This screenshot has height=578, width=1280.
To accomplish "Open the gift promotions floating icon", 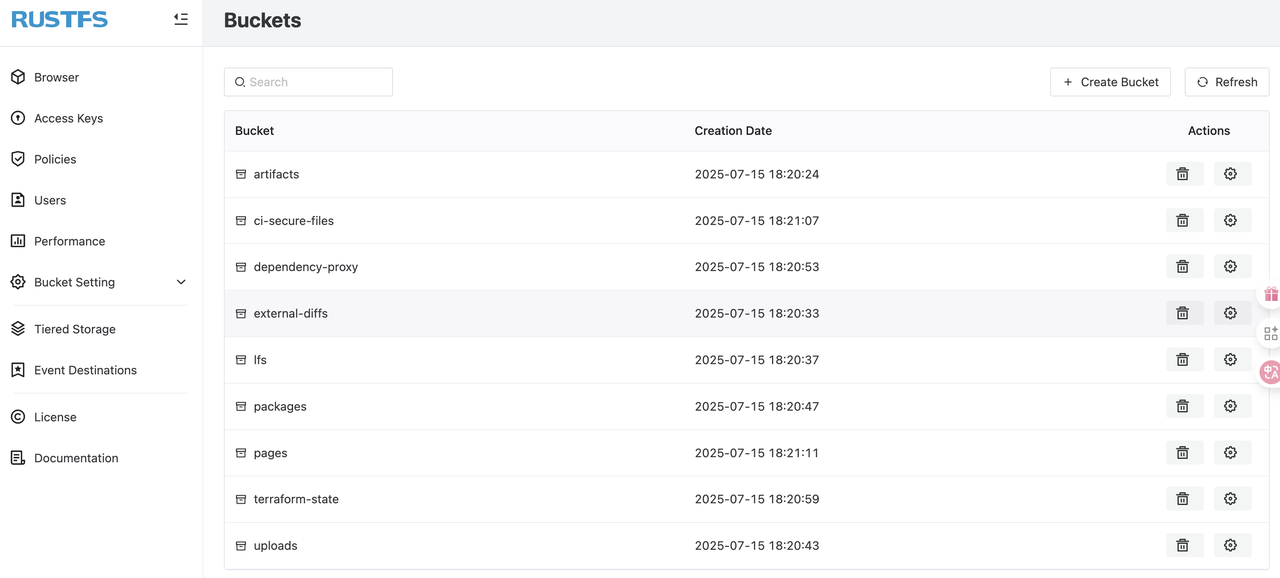I will pos(1270,294).
